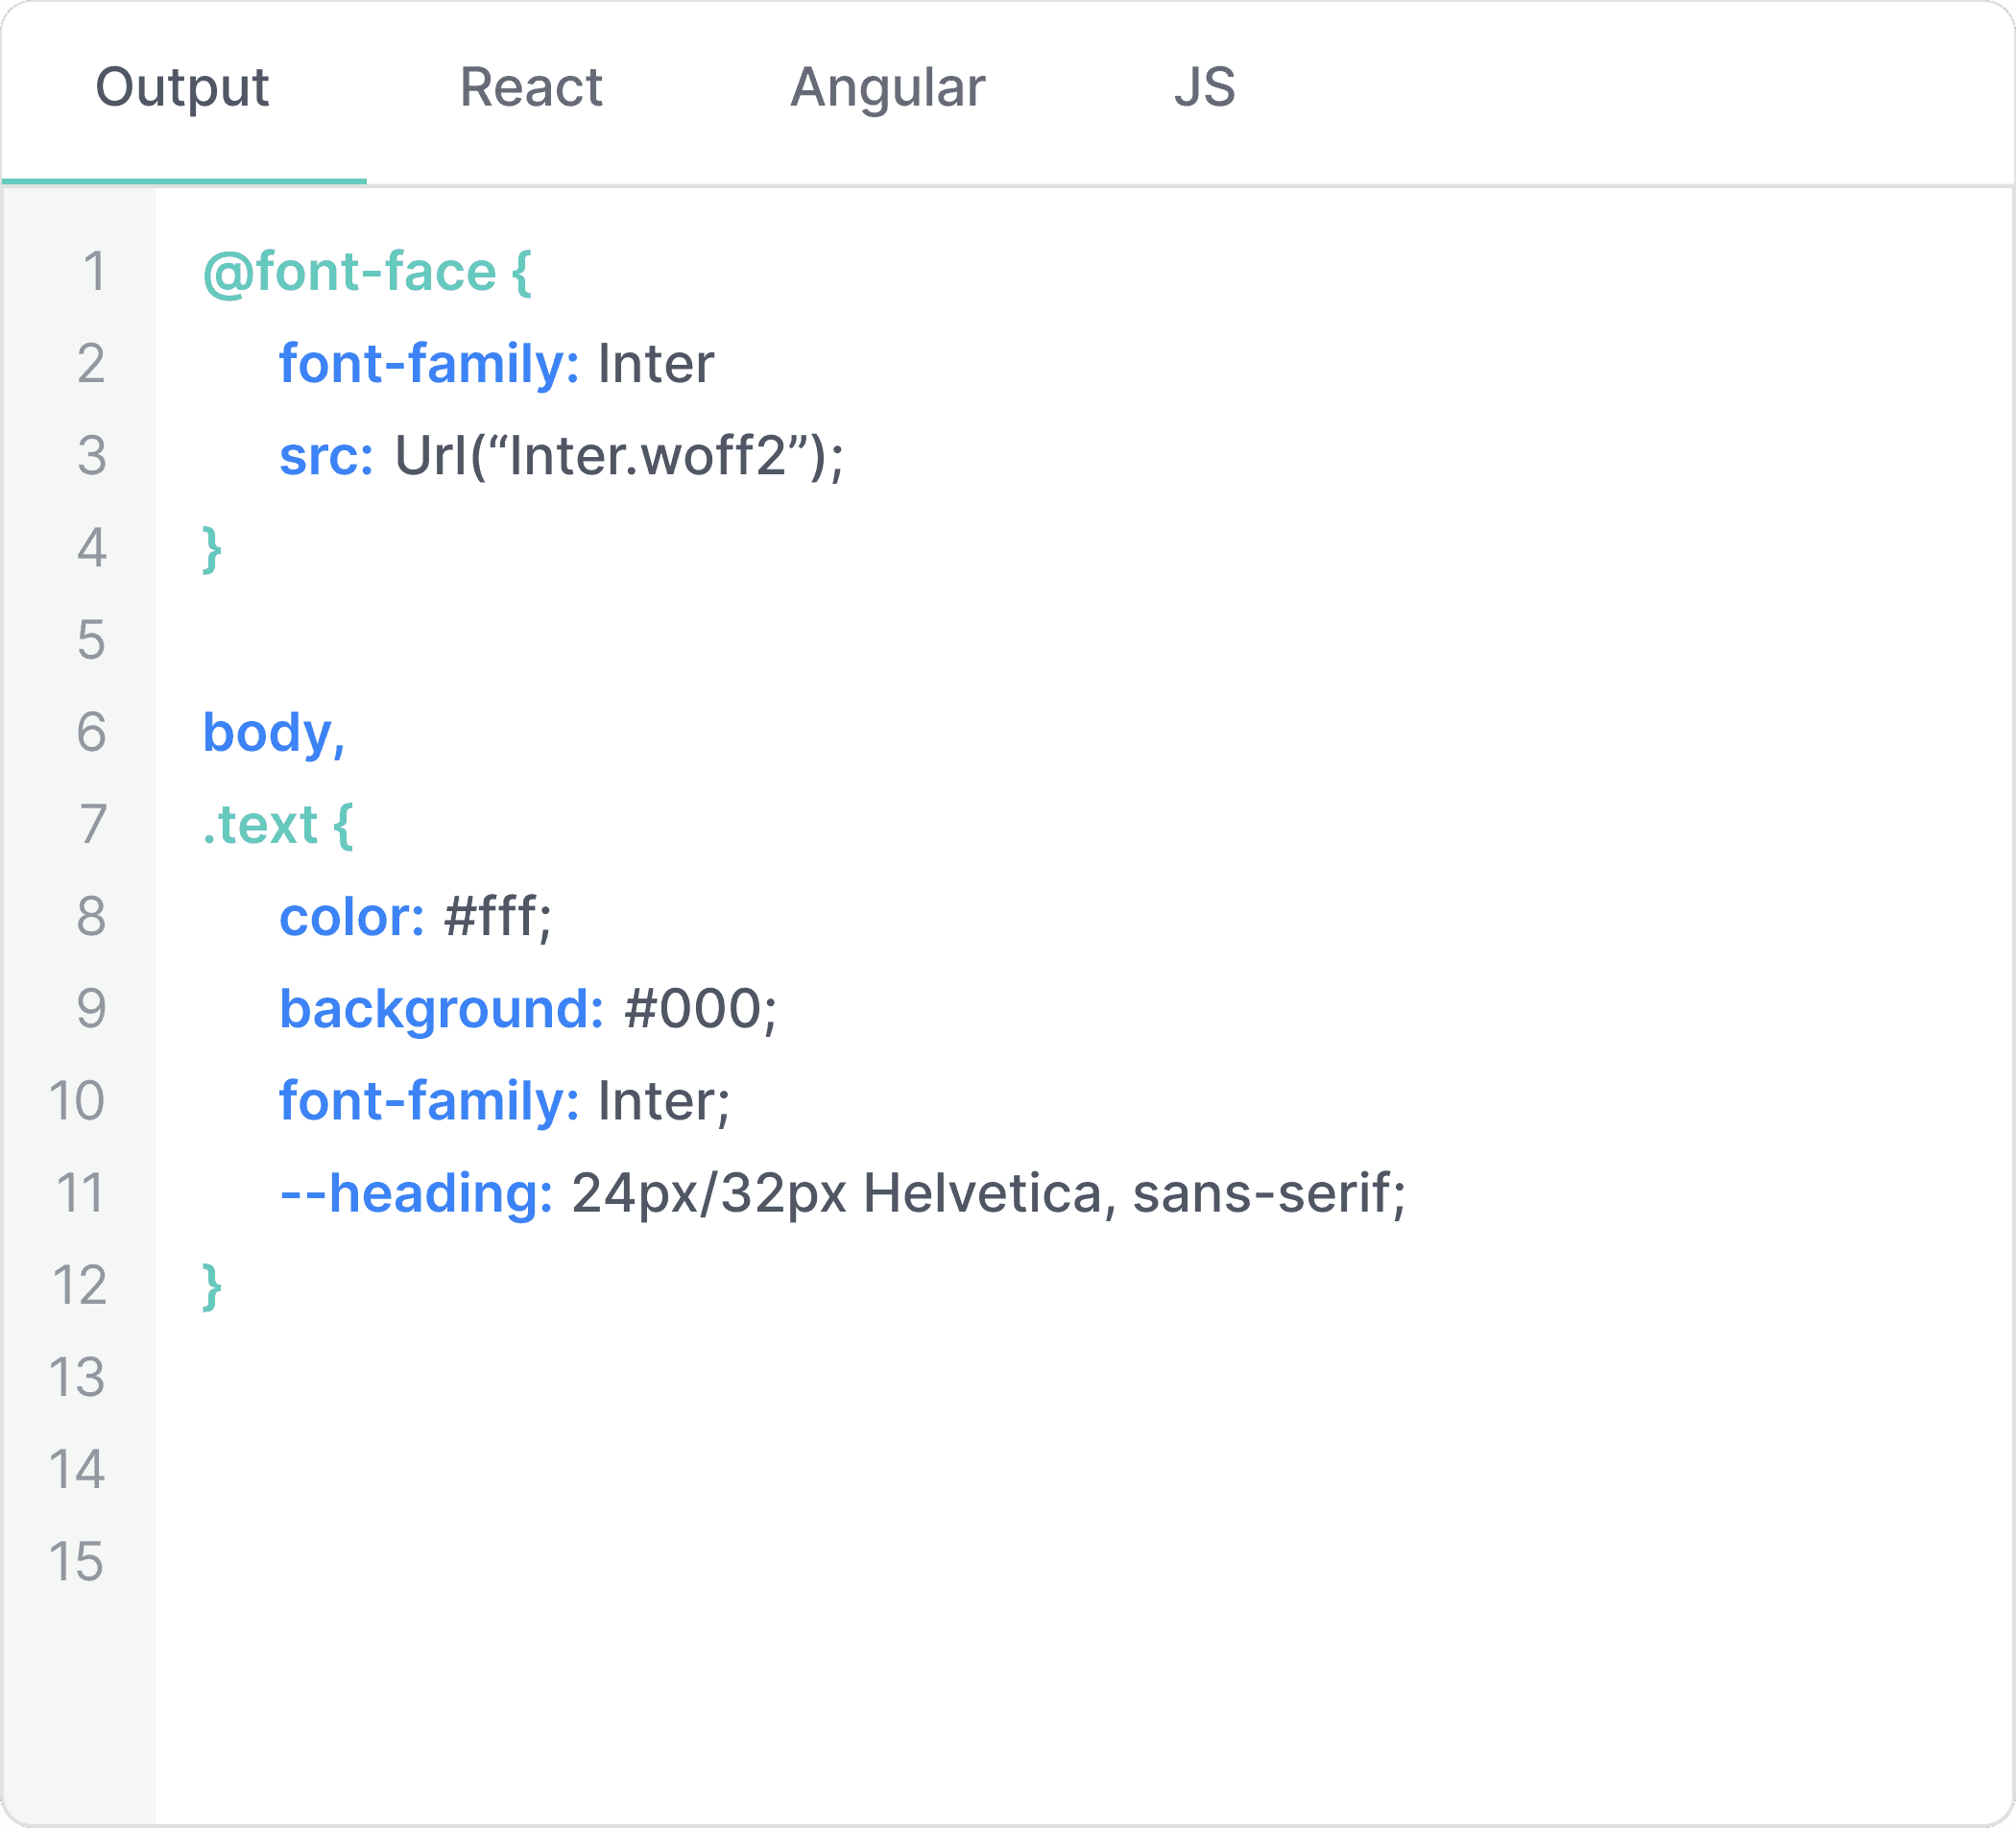Screen dimensions: 2016x1828
Task: Select line number 10 in gutter
Action: click(77, 1101)
